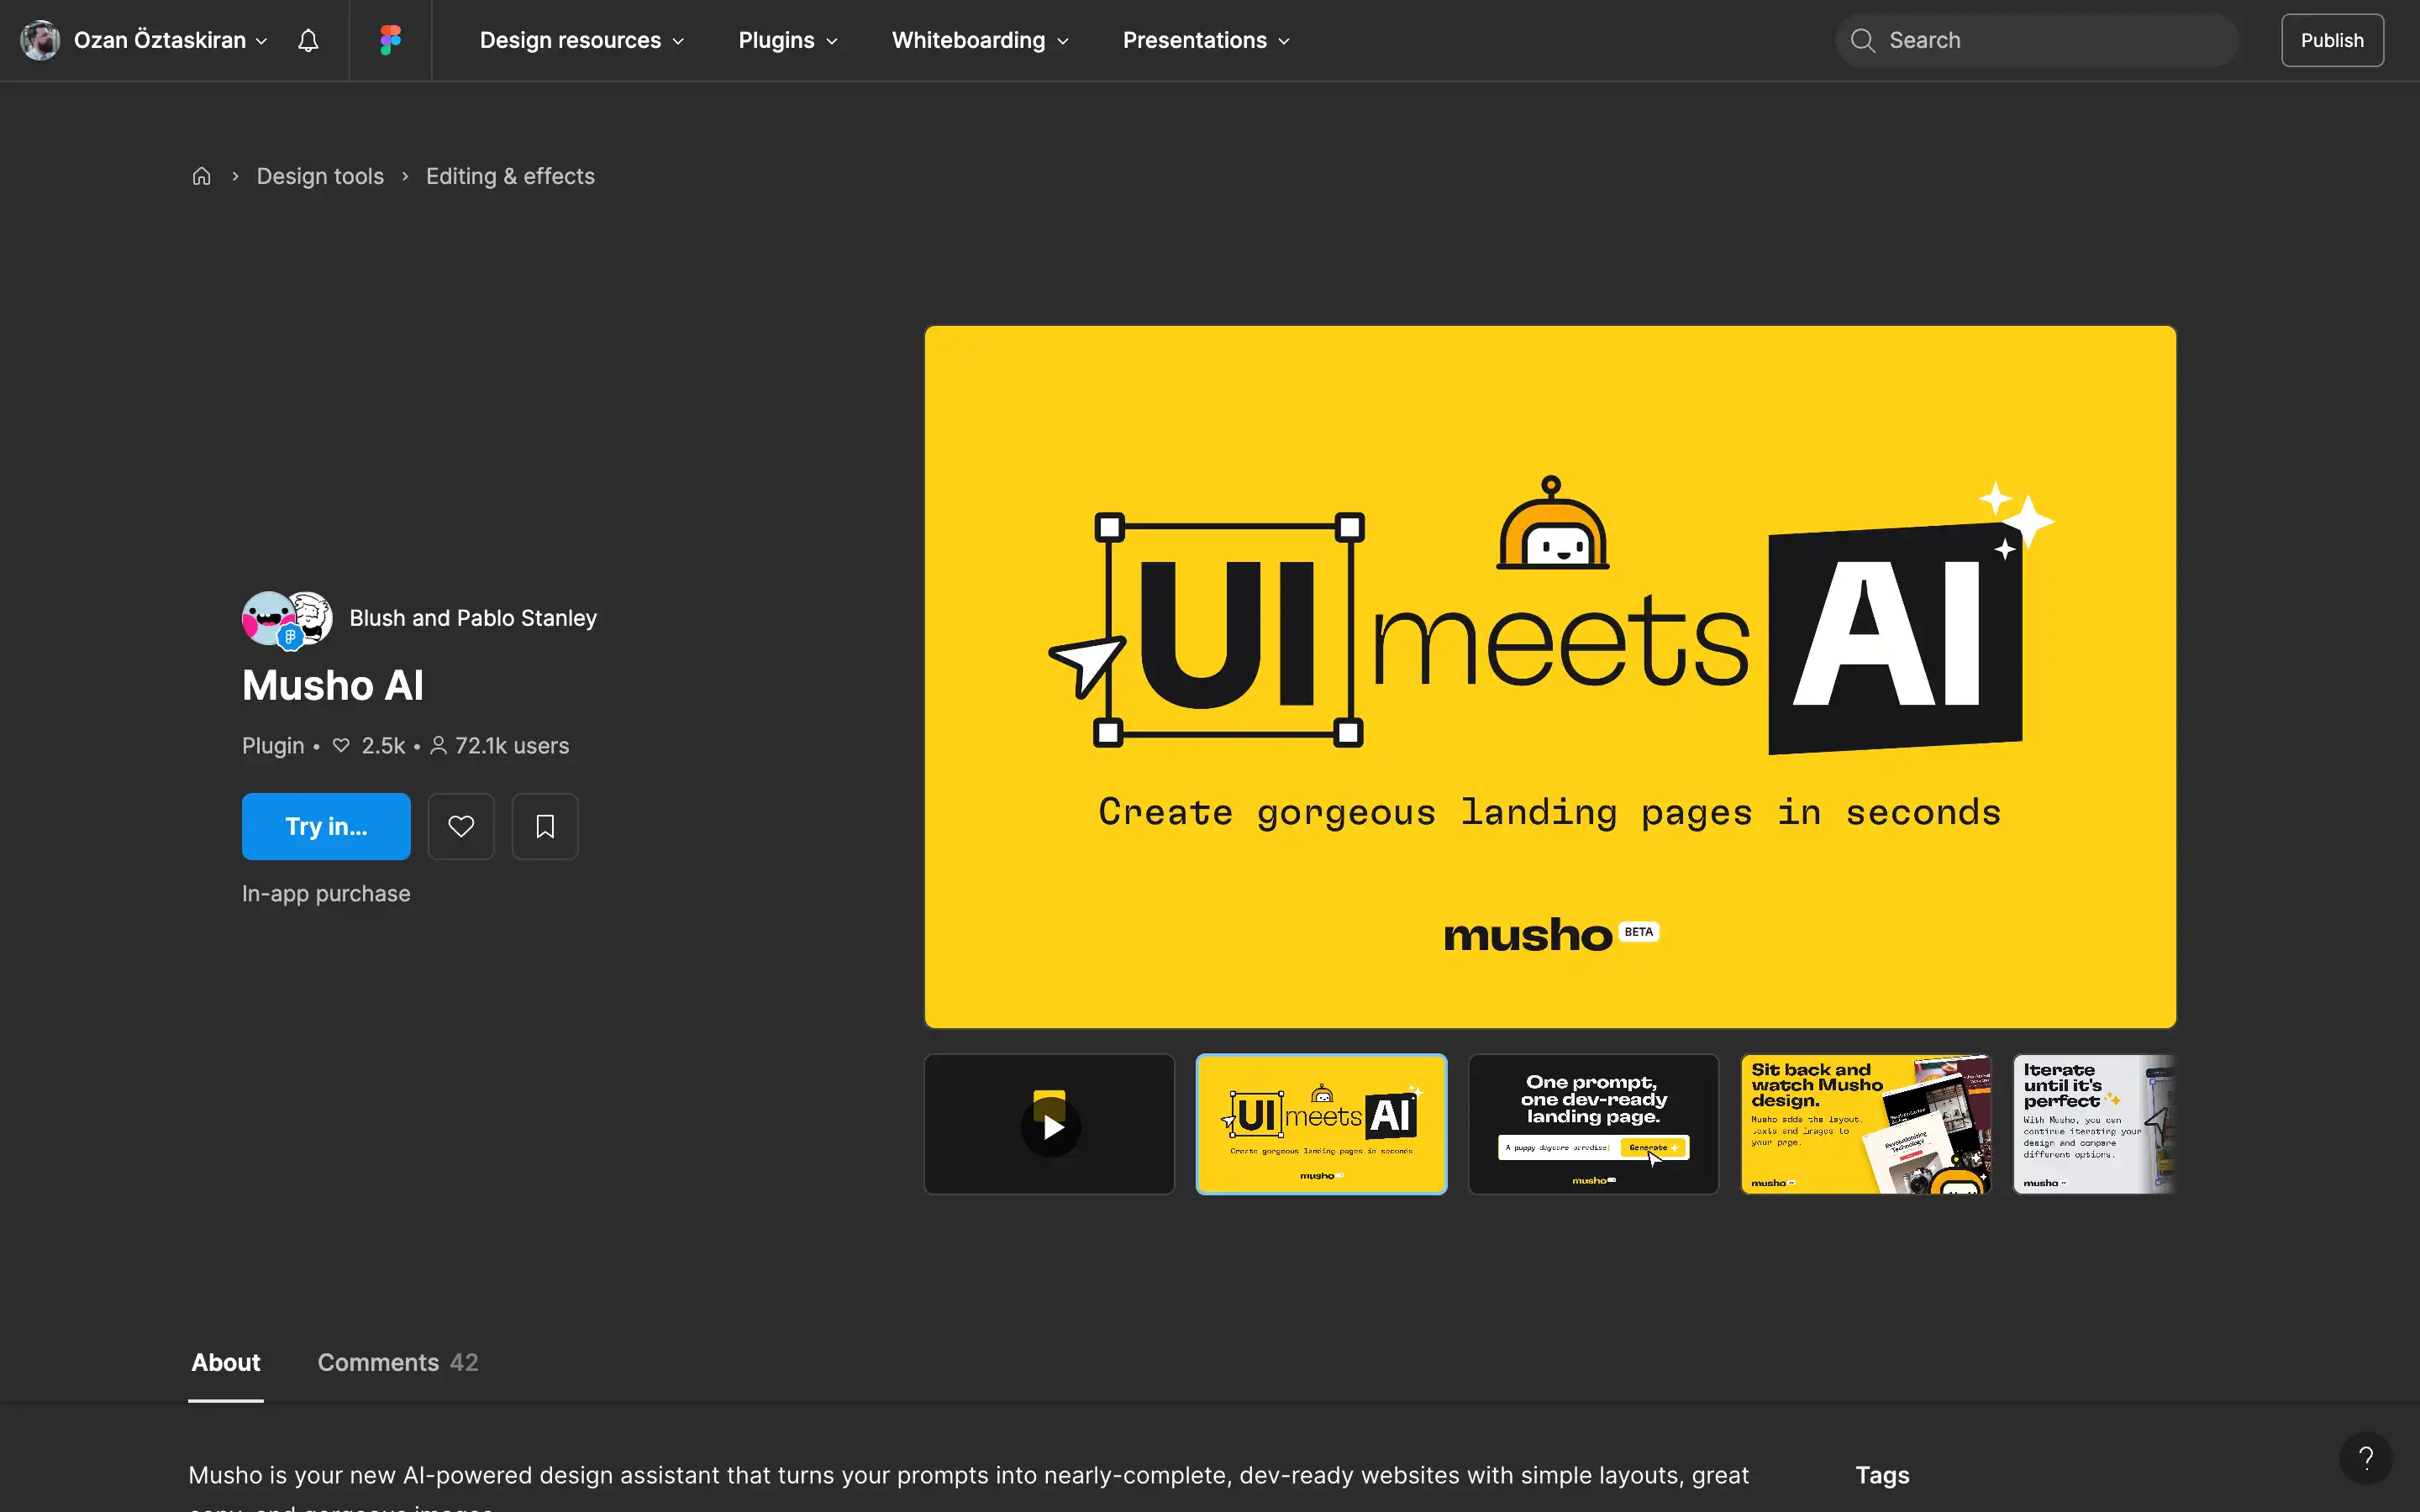Select the Sit back and watch thumbnail
2420x1512 pixels.
coord(1866,1124)
